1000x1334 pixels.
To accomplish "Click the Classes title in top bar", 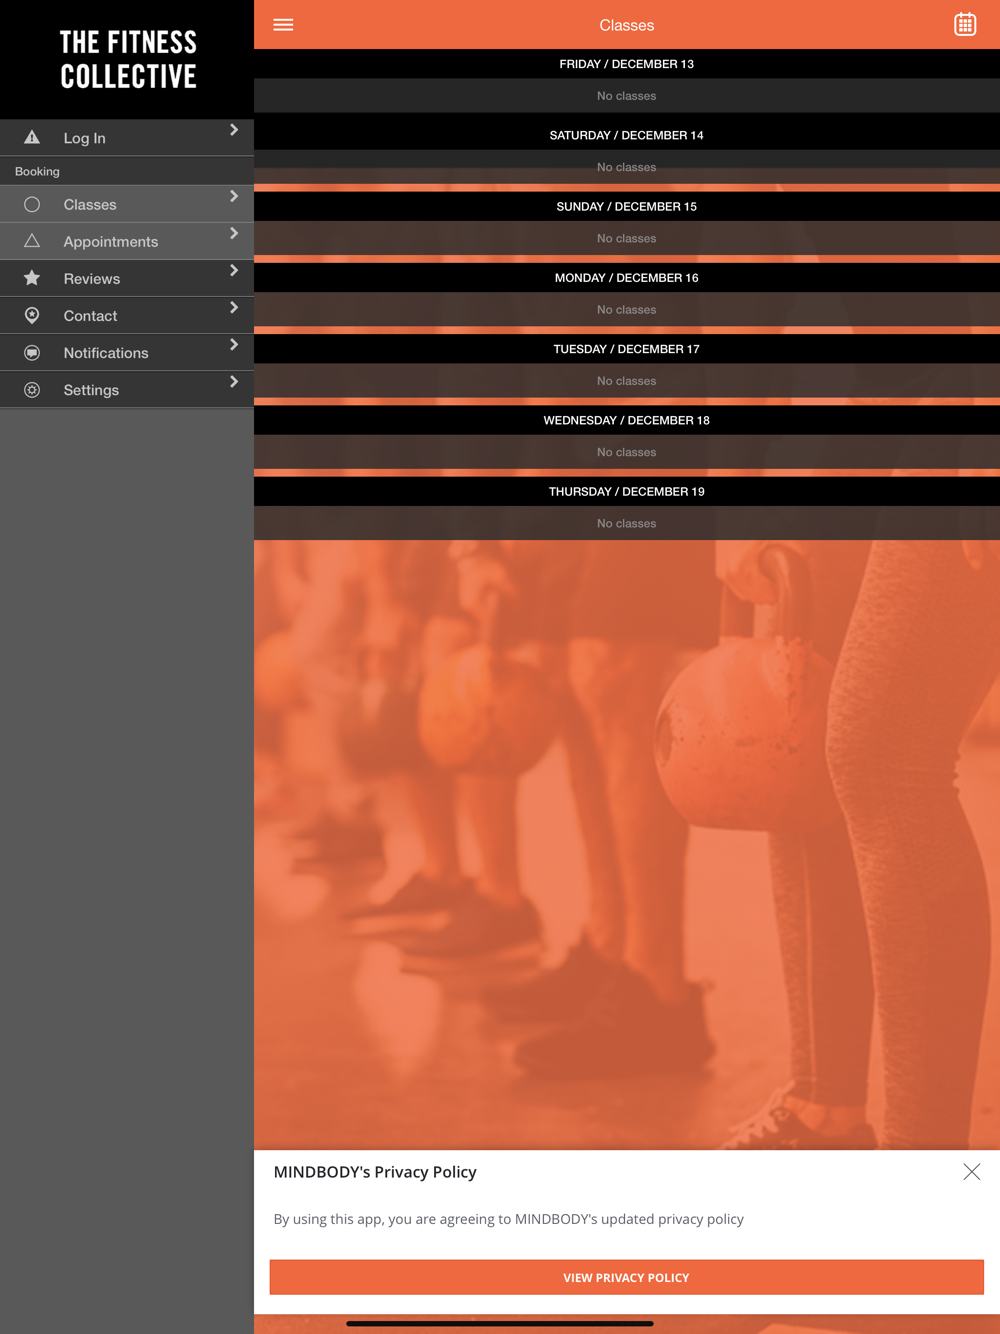I will point(627,25).
